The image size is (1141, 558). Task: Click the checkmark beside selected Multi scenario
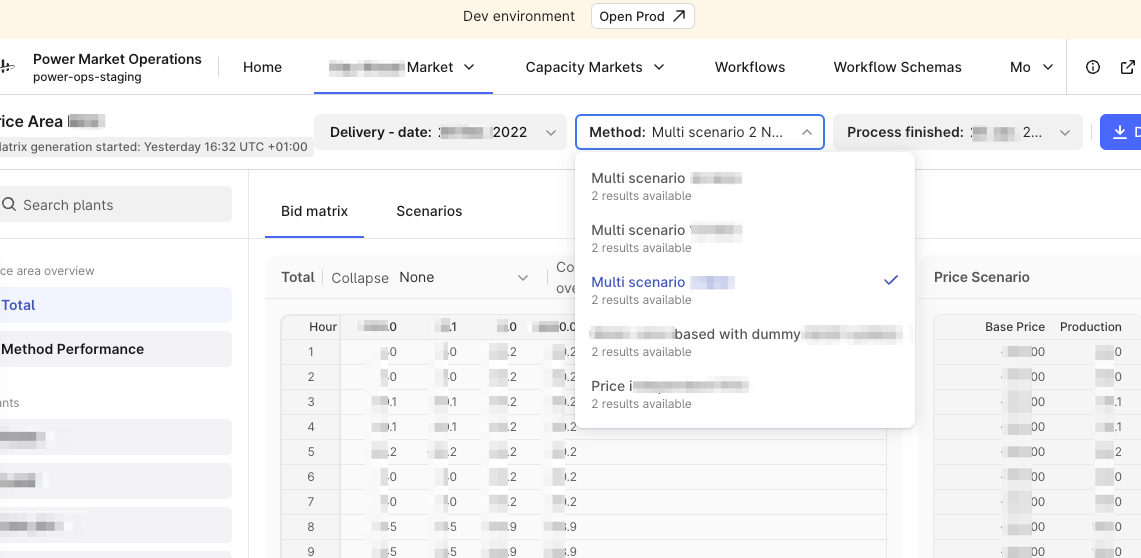[891, 281]
